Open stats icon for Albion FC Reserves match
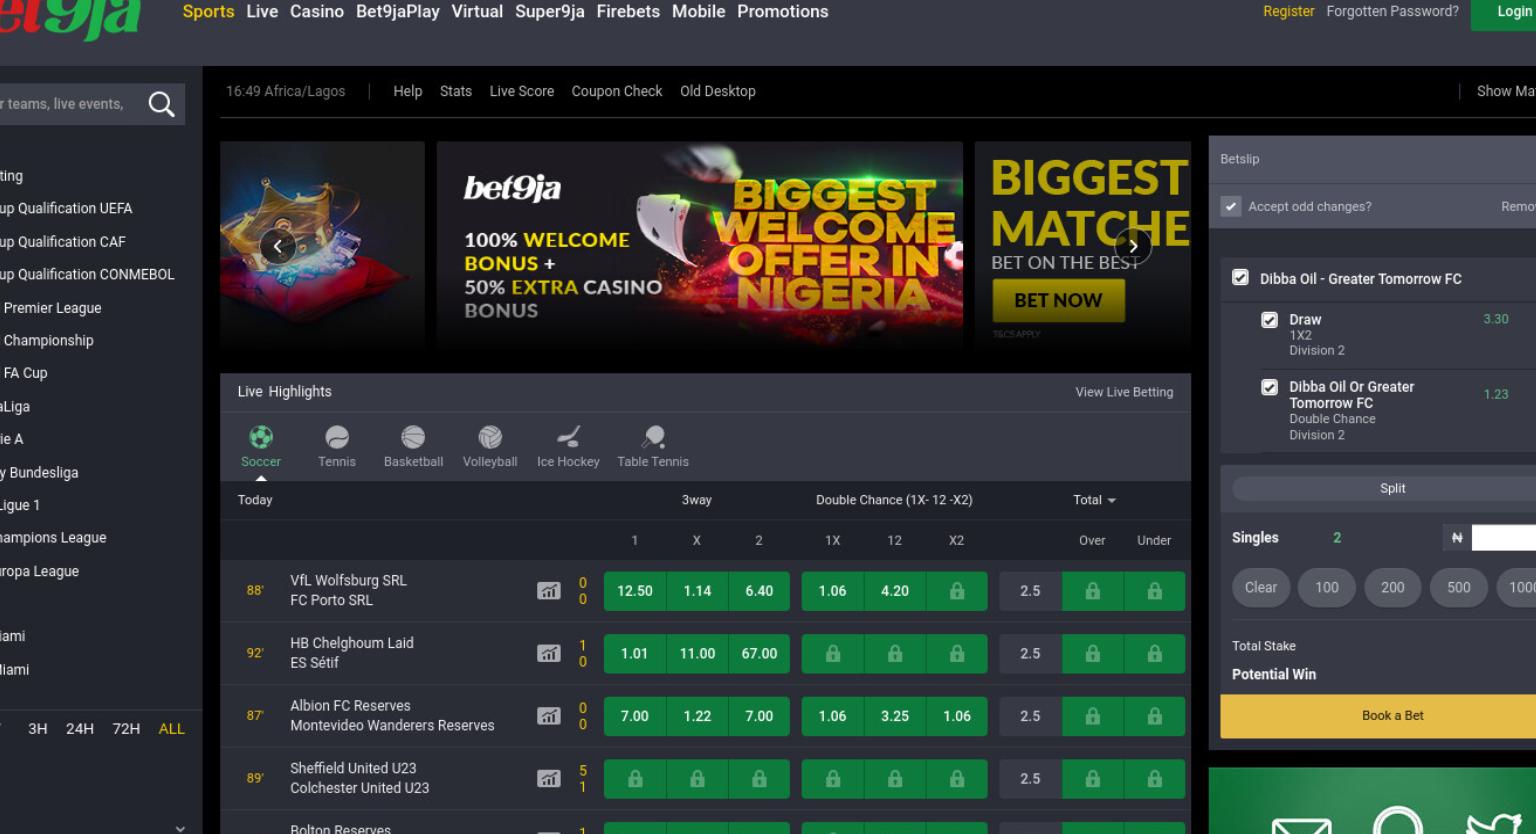Screen dimensions: 1536x834 (549, 716)
